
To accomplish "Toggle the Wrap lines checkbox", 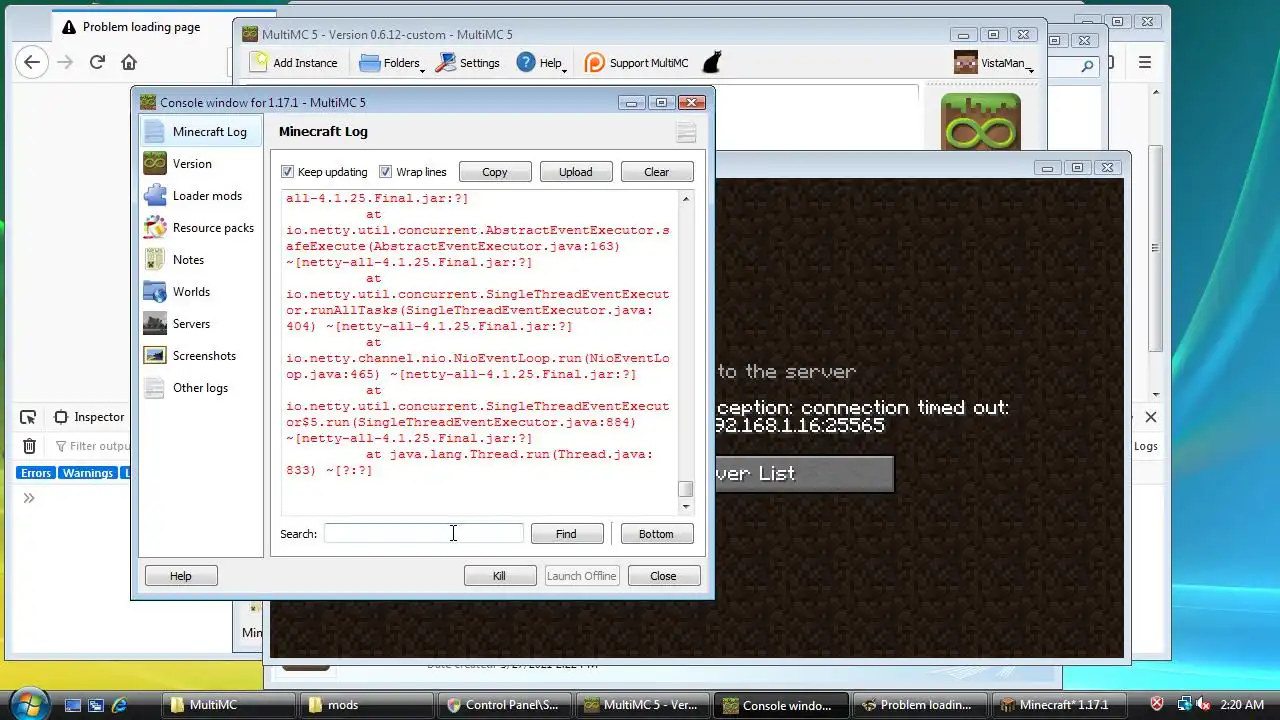I will point(386,172).
